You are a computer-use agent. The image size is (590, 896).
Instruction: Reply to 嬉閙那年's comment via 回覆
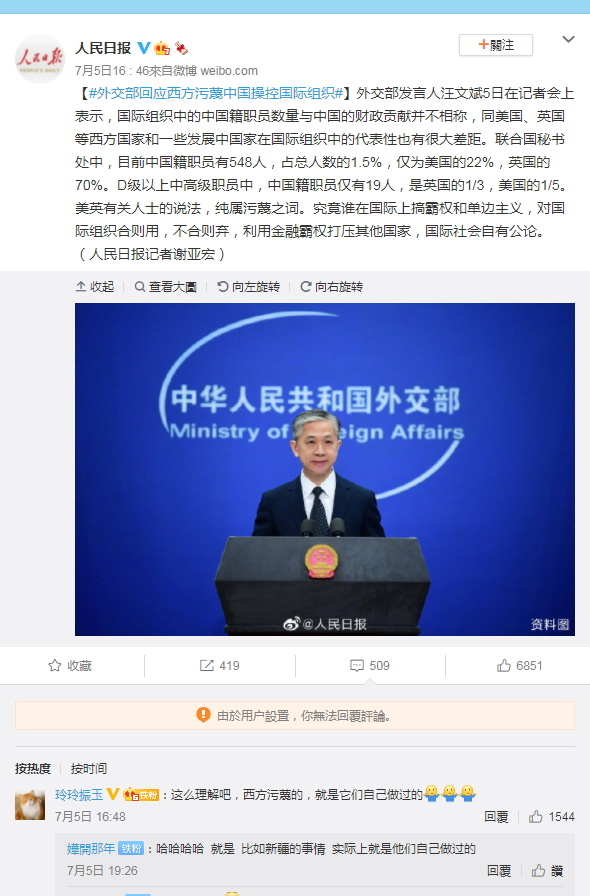499,870
